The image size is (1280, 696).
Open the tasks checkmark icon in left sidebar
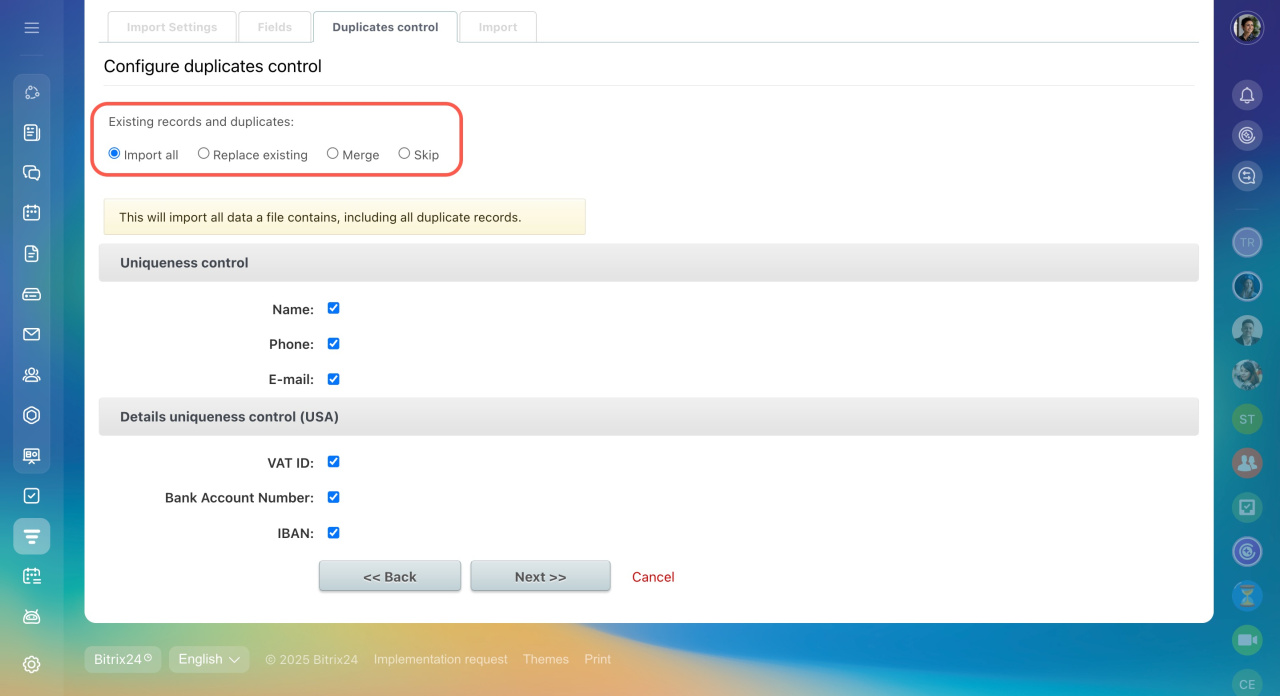(32, 495)
